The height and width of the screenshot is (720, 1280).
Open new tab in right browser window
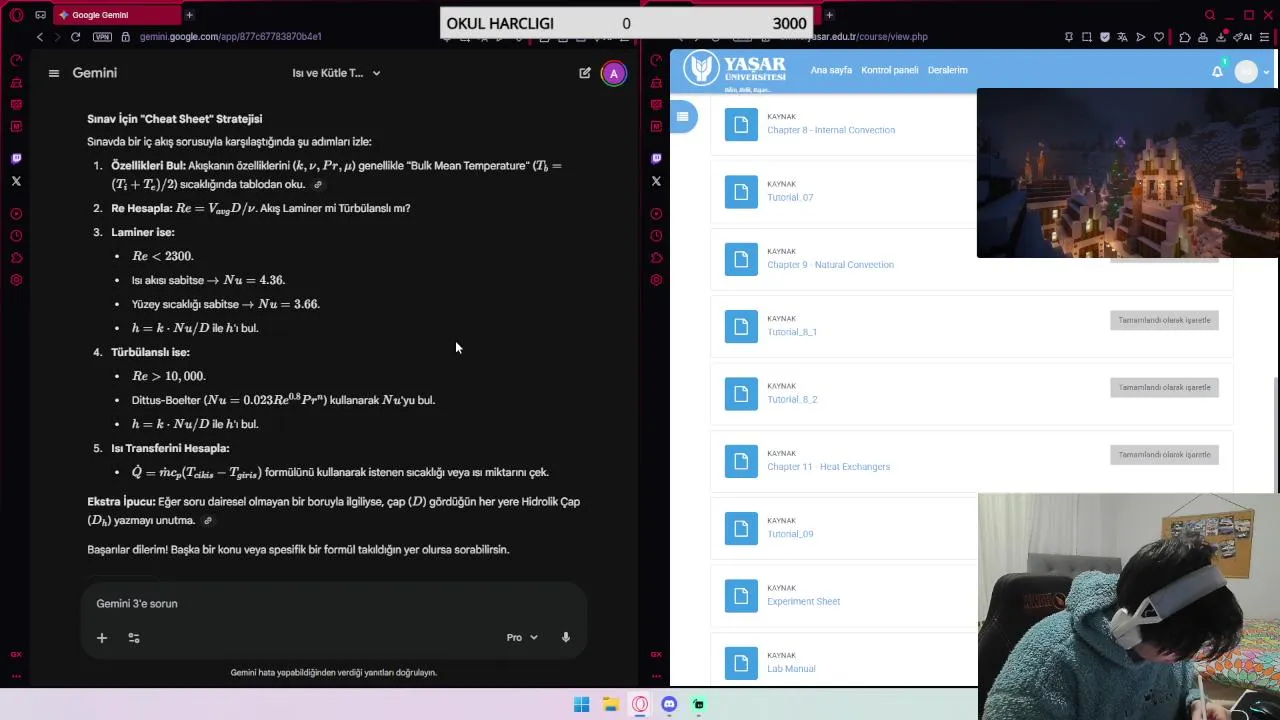click(x=829, y=15)
